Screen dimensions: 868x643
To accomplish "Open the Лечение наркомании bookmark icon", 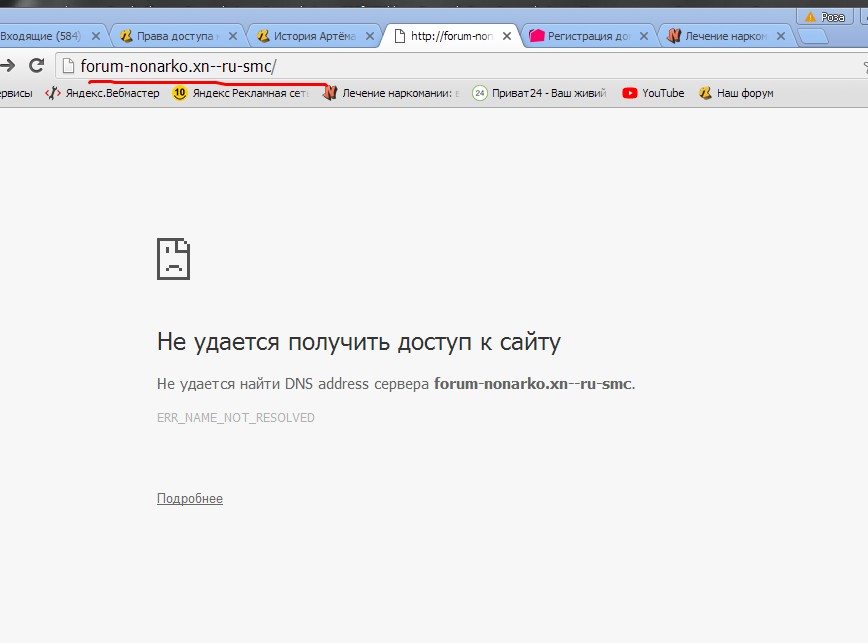I will click(x=331, y=92).
